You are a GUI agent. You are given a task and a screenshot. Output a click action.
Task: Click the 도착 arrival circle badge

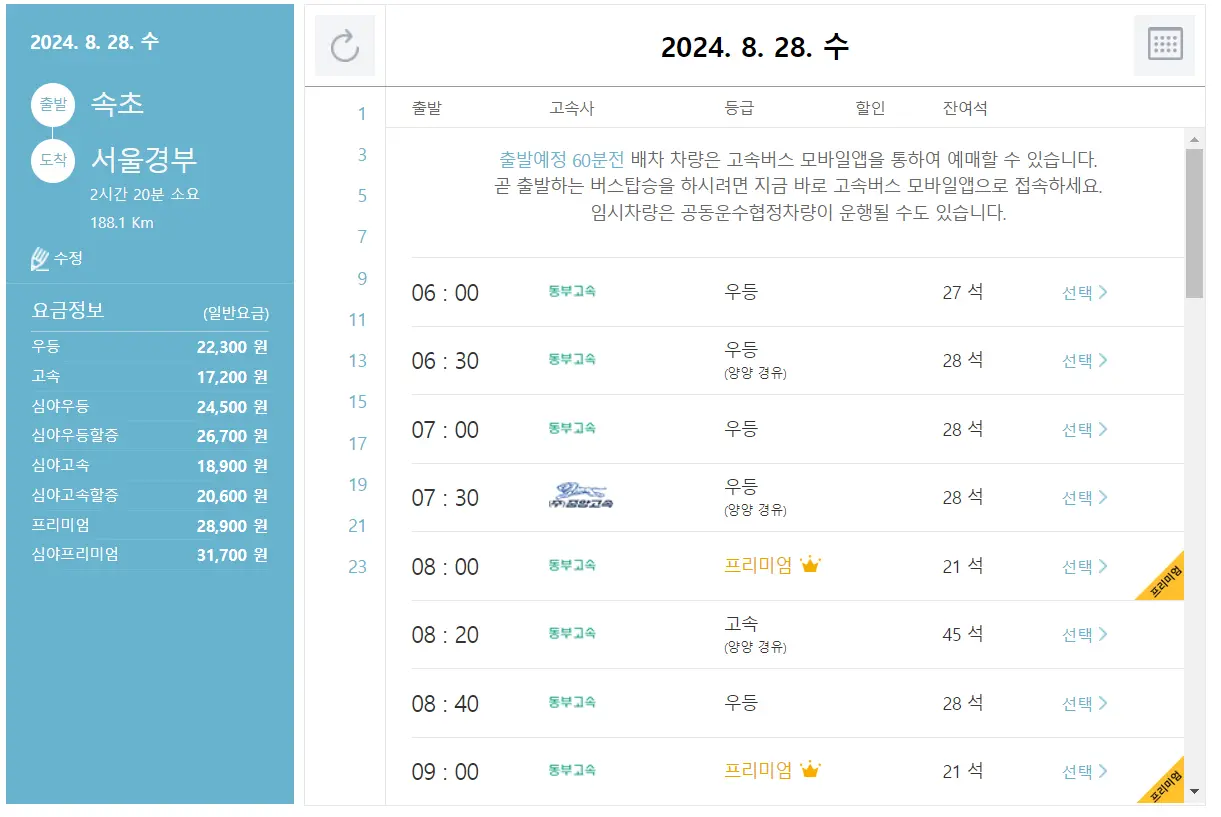tap(52, 159)
